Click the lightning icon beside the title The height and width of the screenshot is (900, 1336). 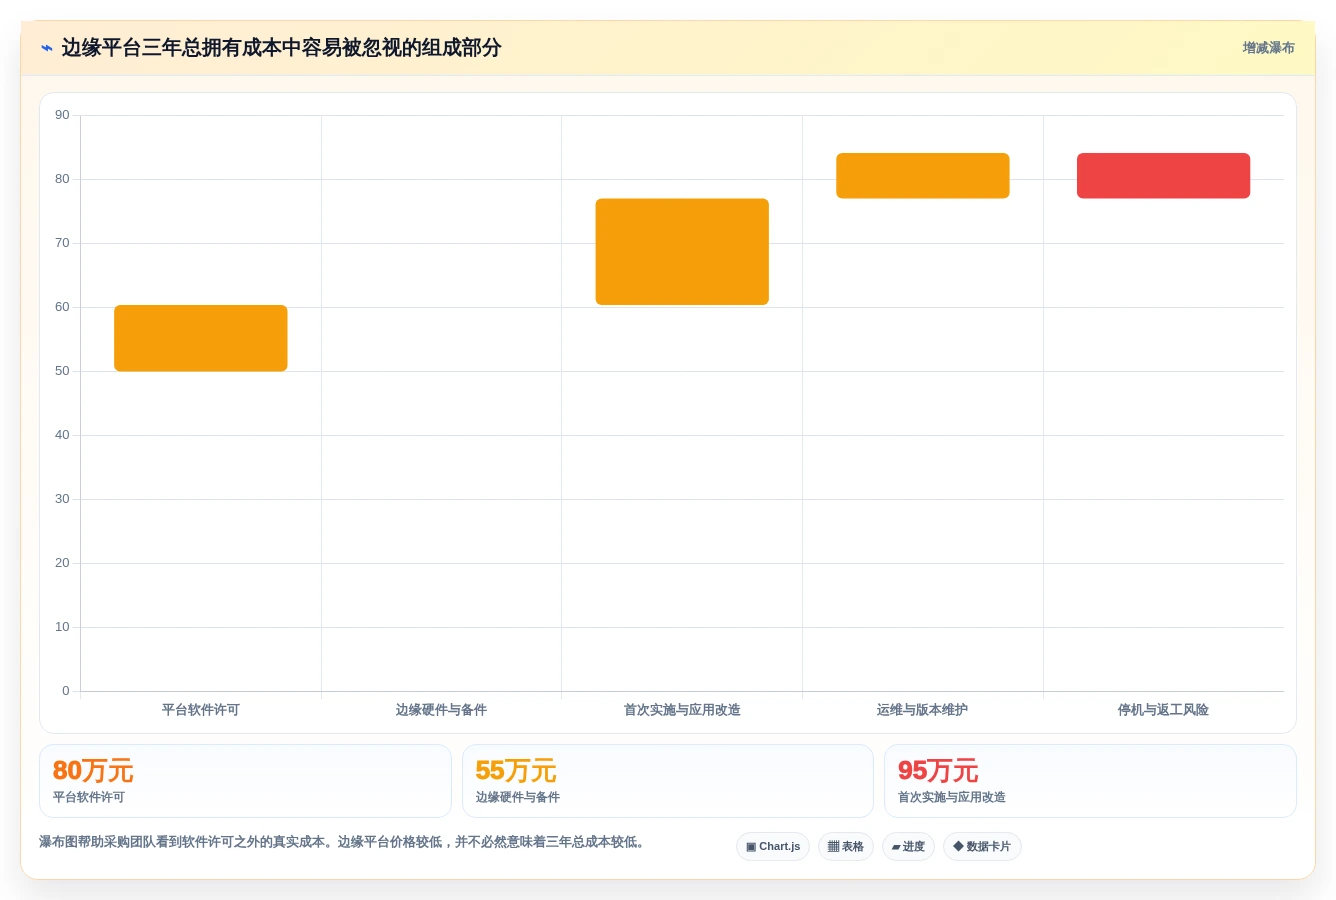coord(46,48)
